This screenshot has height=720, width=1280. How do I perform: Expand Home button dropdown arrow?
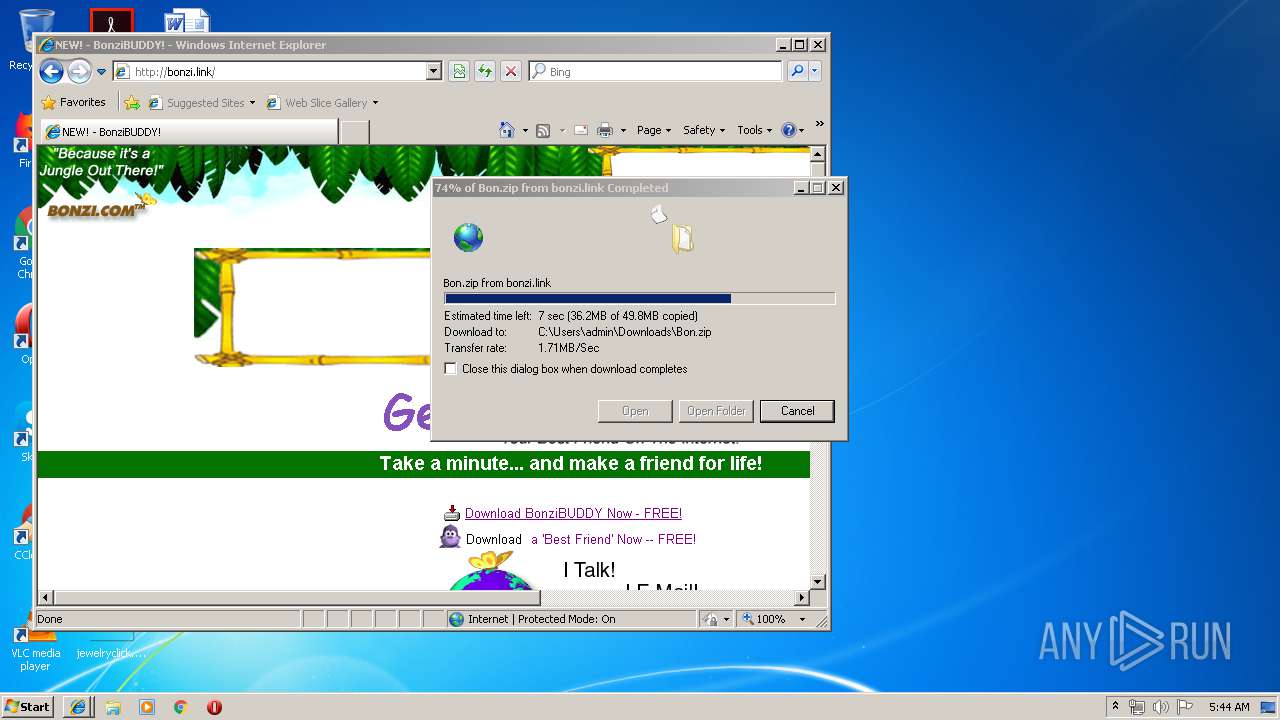pyautogui.click(x=525, y=131)
